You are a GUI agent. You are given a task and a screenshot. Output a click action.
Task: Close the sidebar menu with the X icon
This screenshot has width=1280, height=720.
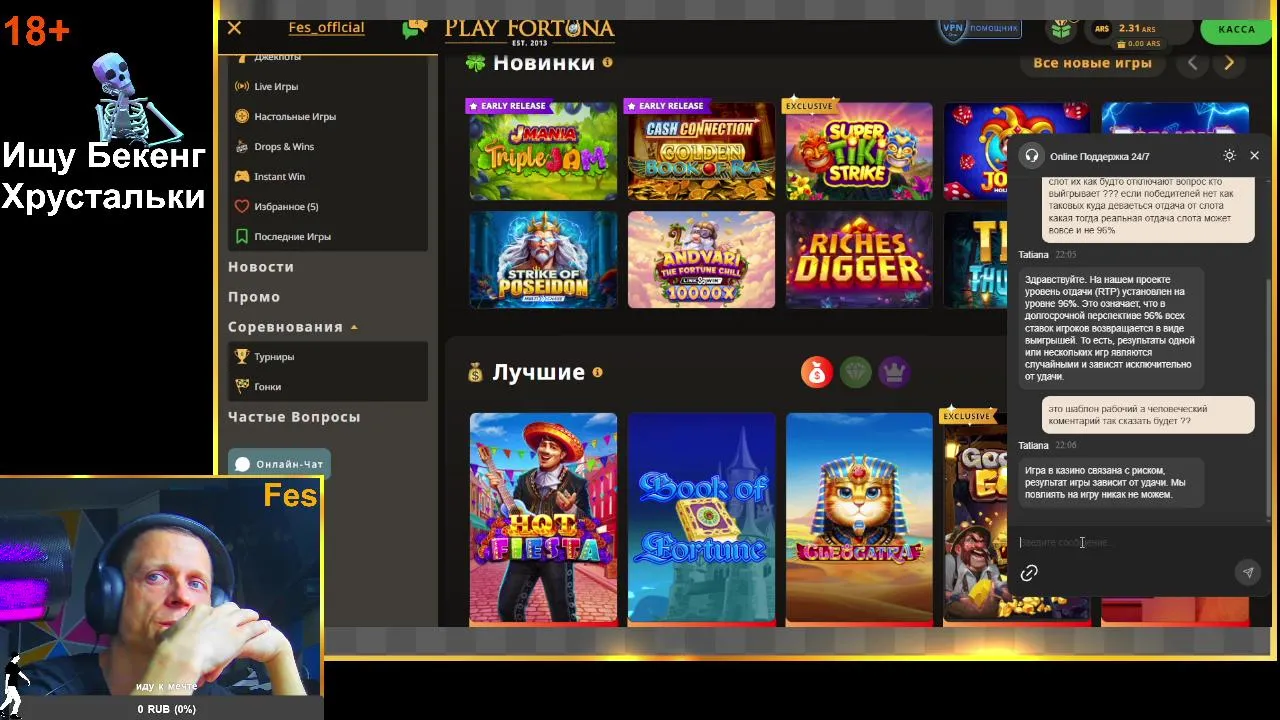tap(234, 28)
